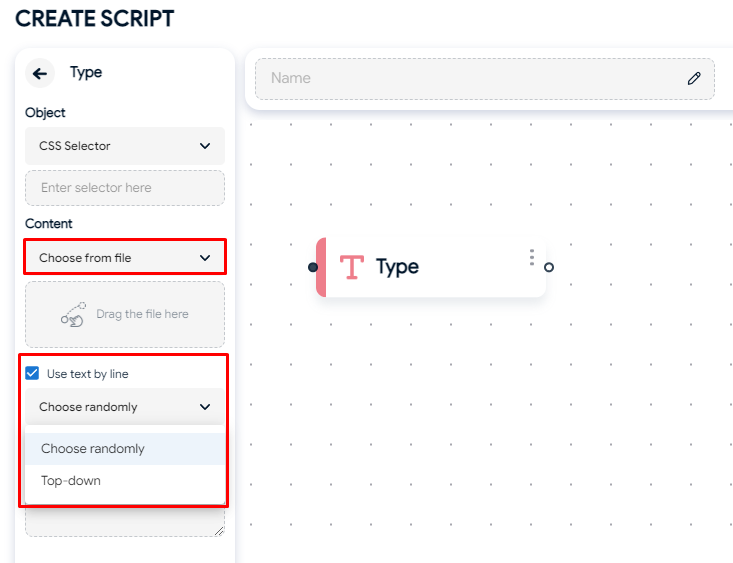Click the pink T icon on Type node
733x563 pixels.
pyautogui.click(x=352, y=267)
